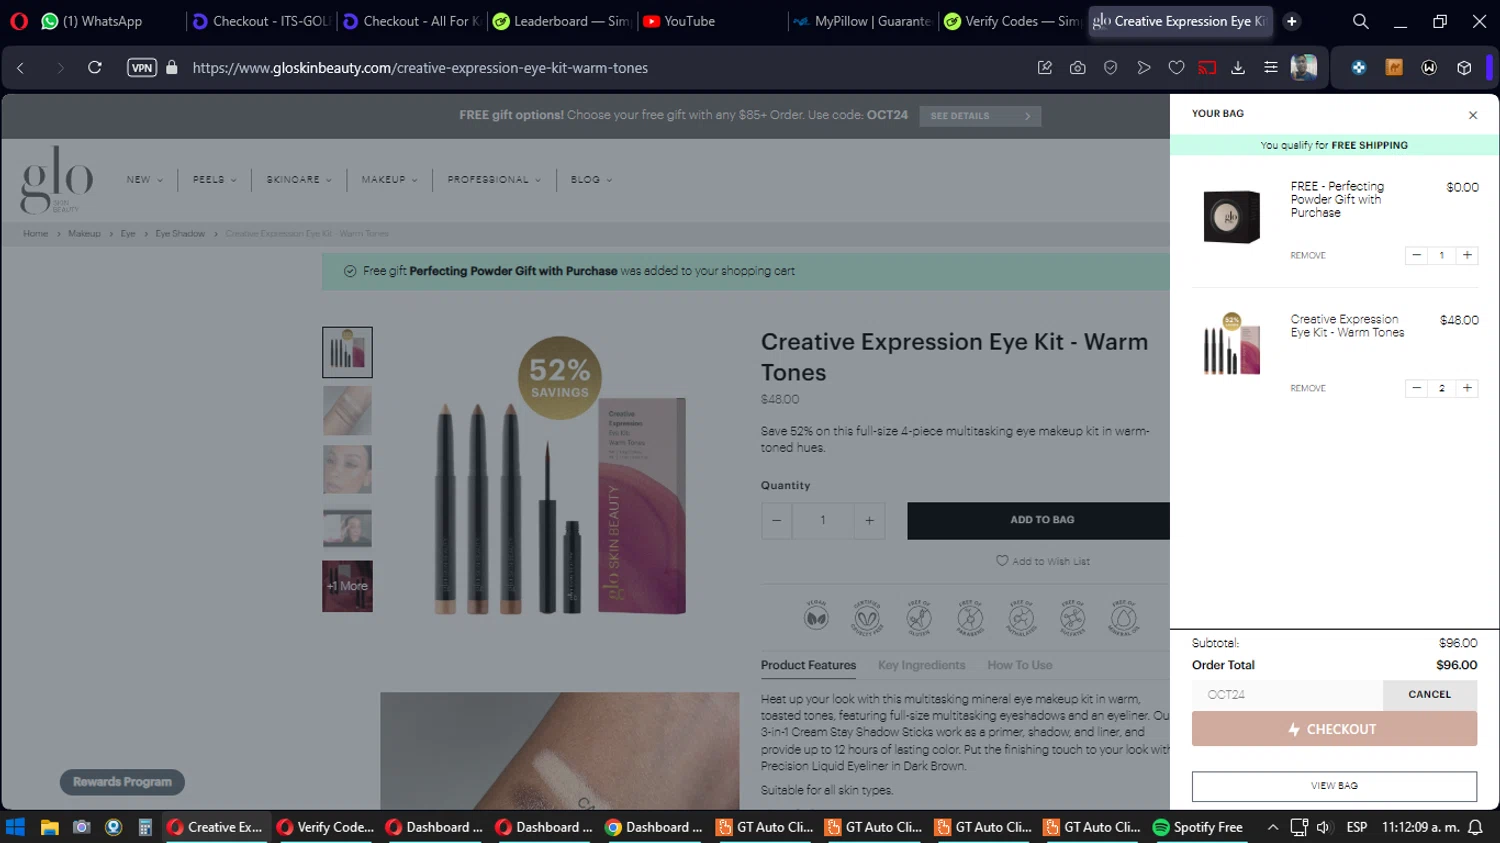Open Spotify Free from the taskbar
This screenshot has width=1500, height=843.
(x=1198, y=827)
